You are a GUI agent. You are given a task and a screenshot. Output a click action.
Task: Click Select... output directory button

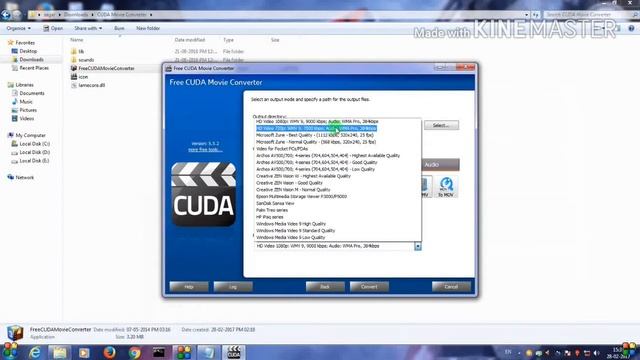click(441, 125)
